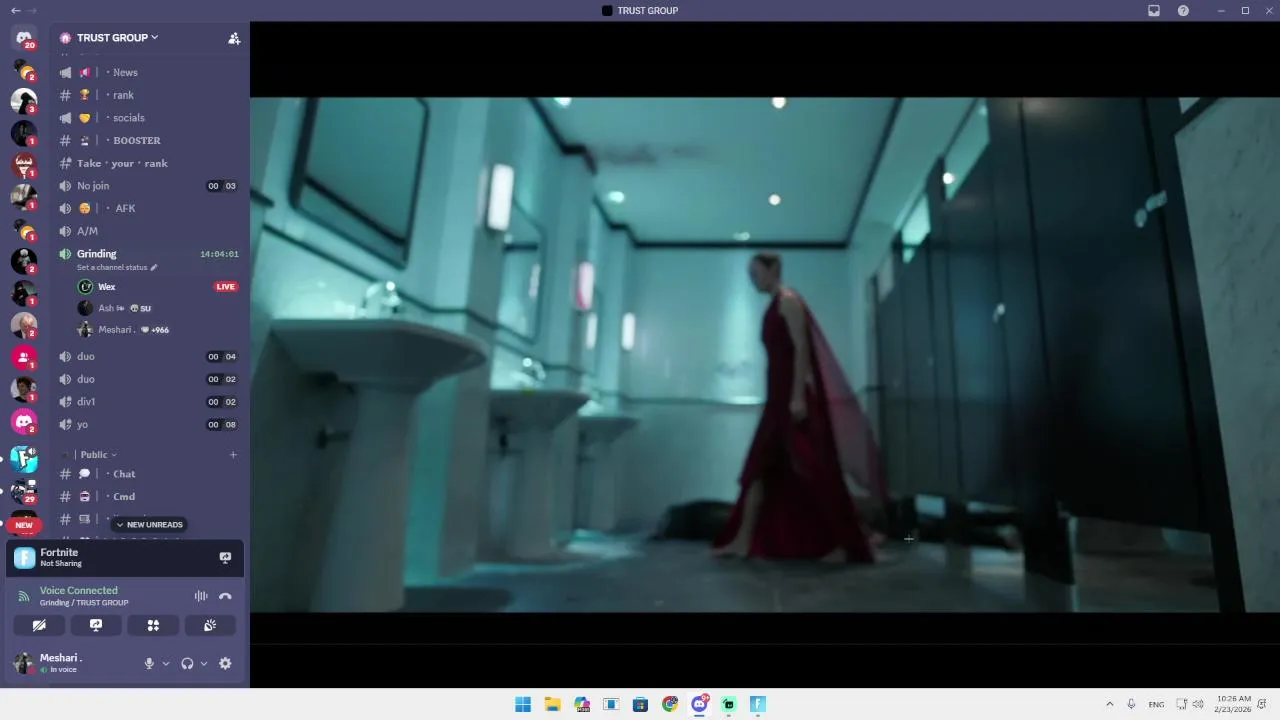
Task: Open Discord direct messages home icon
Action: (24, 38)
